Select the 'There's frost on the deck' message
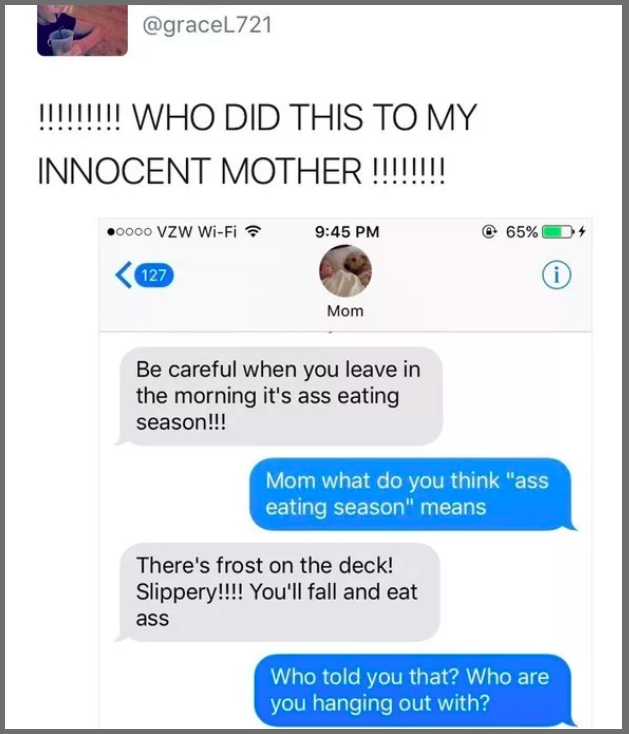Viewport: 629px width, 734px height. point(278,592)
